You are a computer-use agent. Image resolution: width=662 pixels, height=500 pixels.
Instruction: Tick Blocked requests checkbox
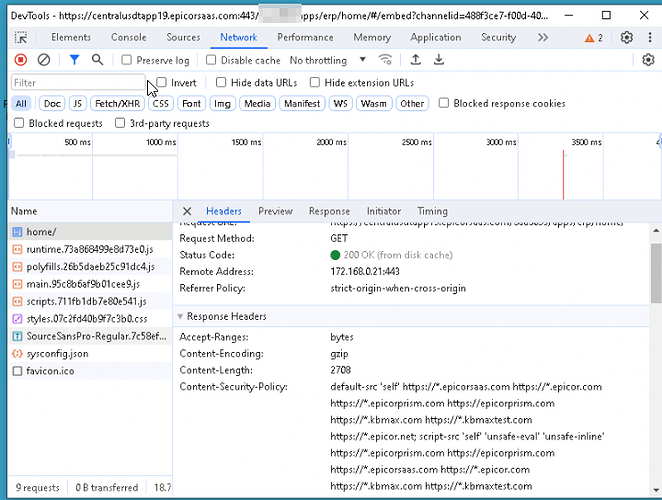(x=19, y=123)
